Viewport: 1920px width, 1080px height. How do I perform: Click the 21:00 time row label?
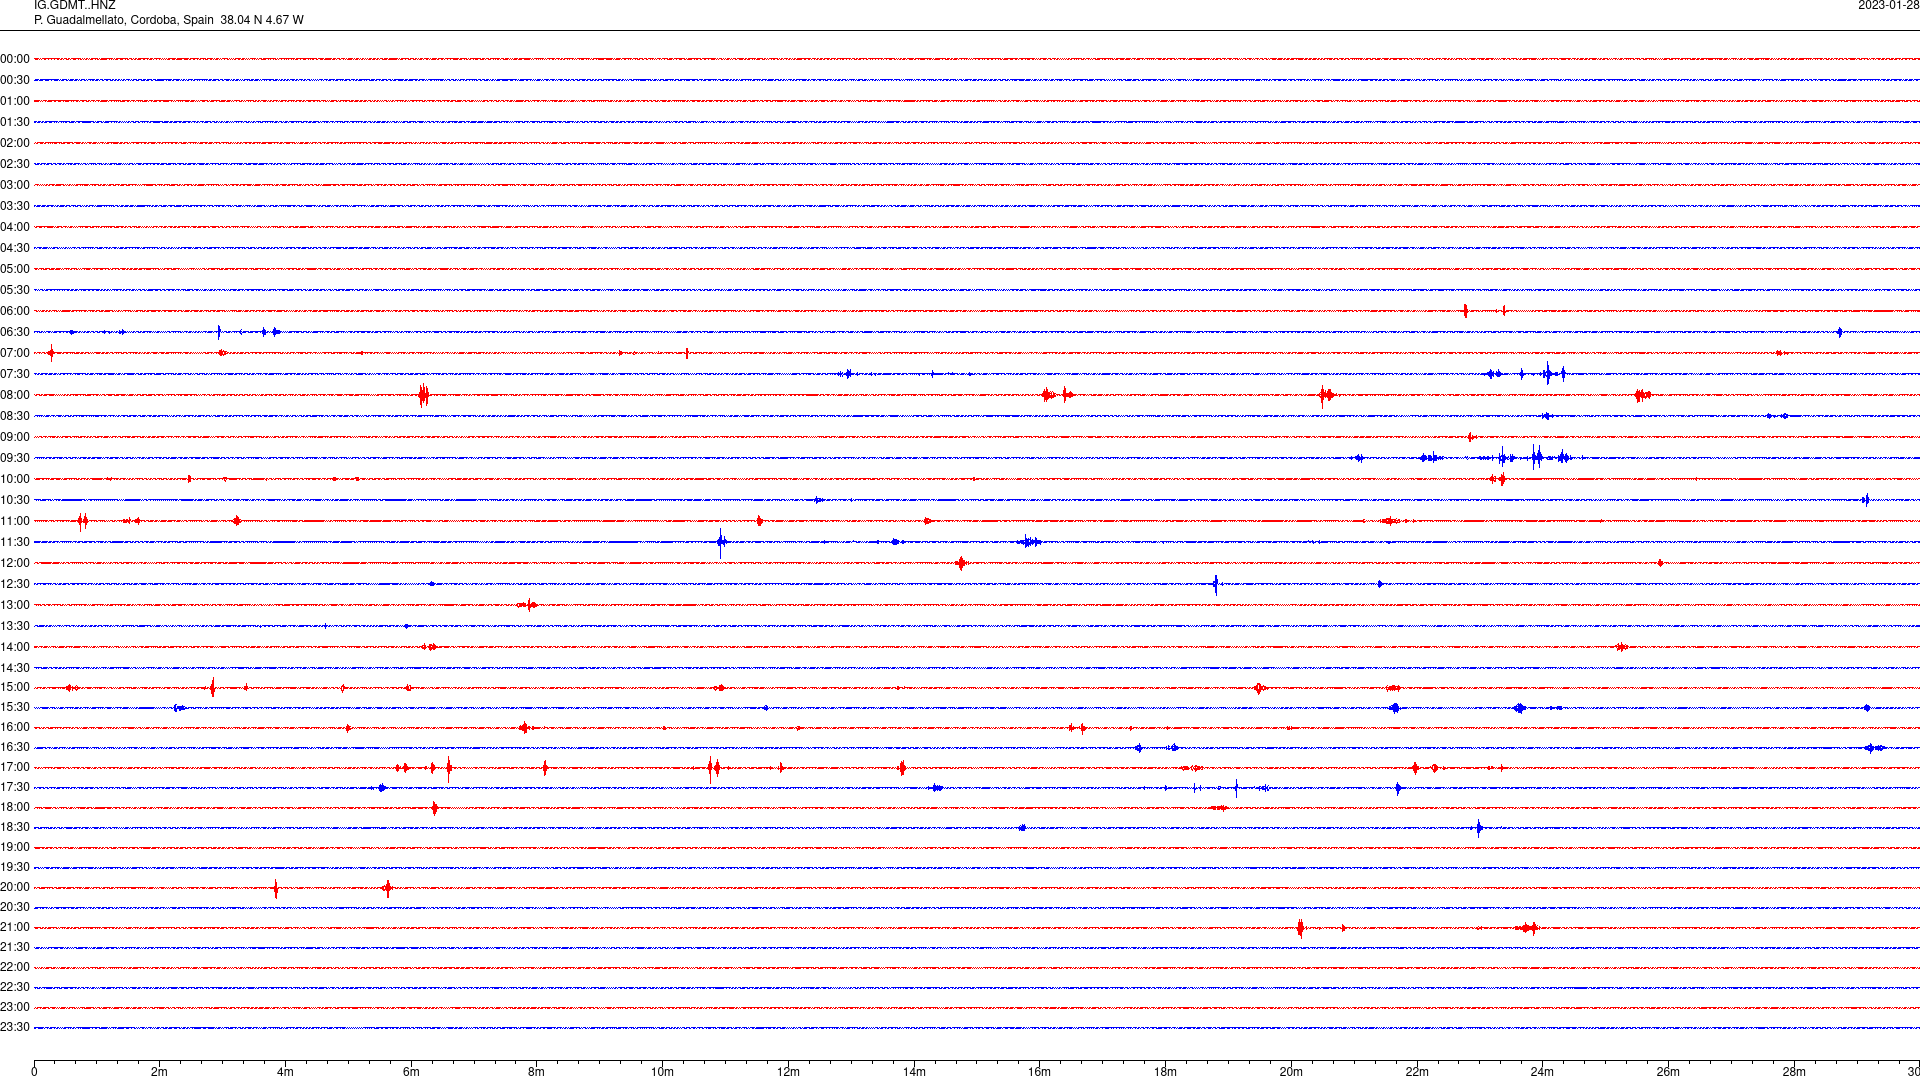coord(15,927)
